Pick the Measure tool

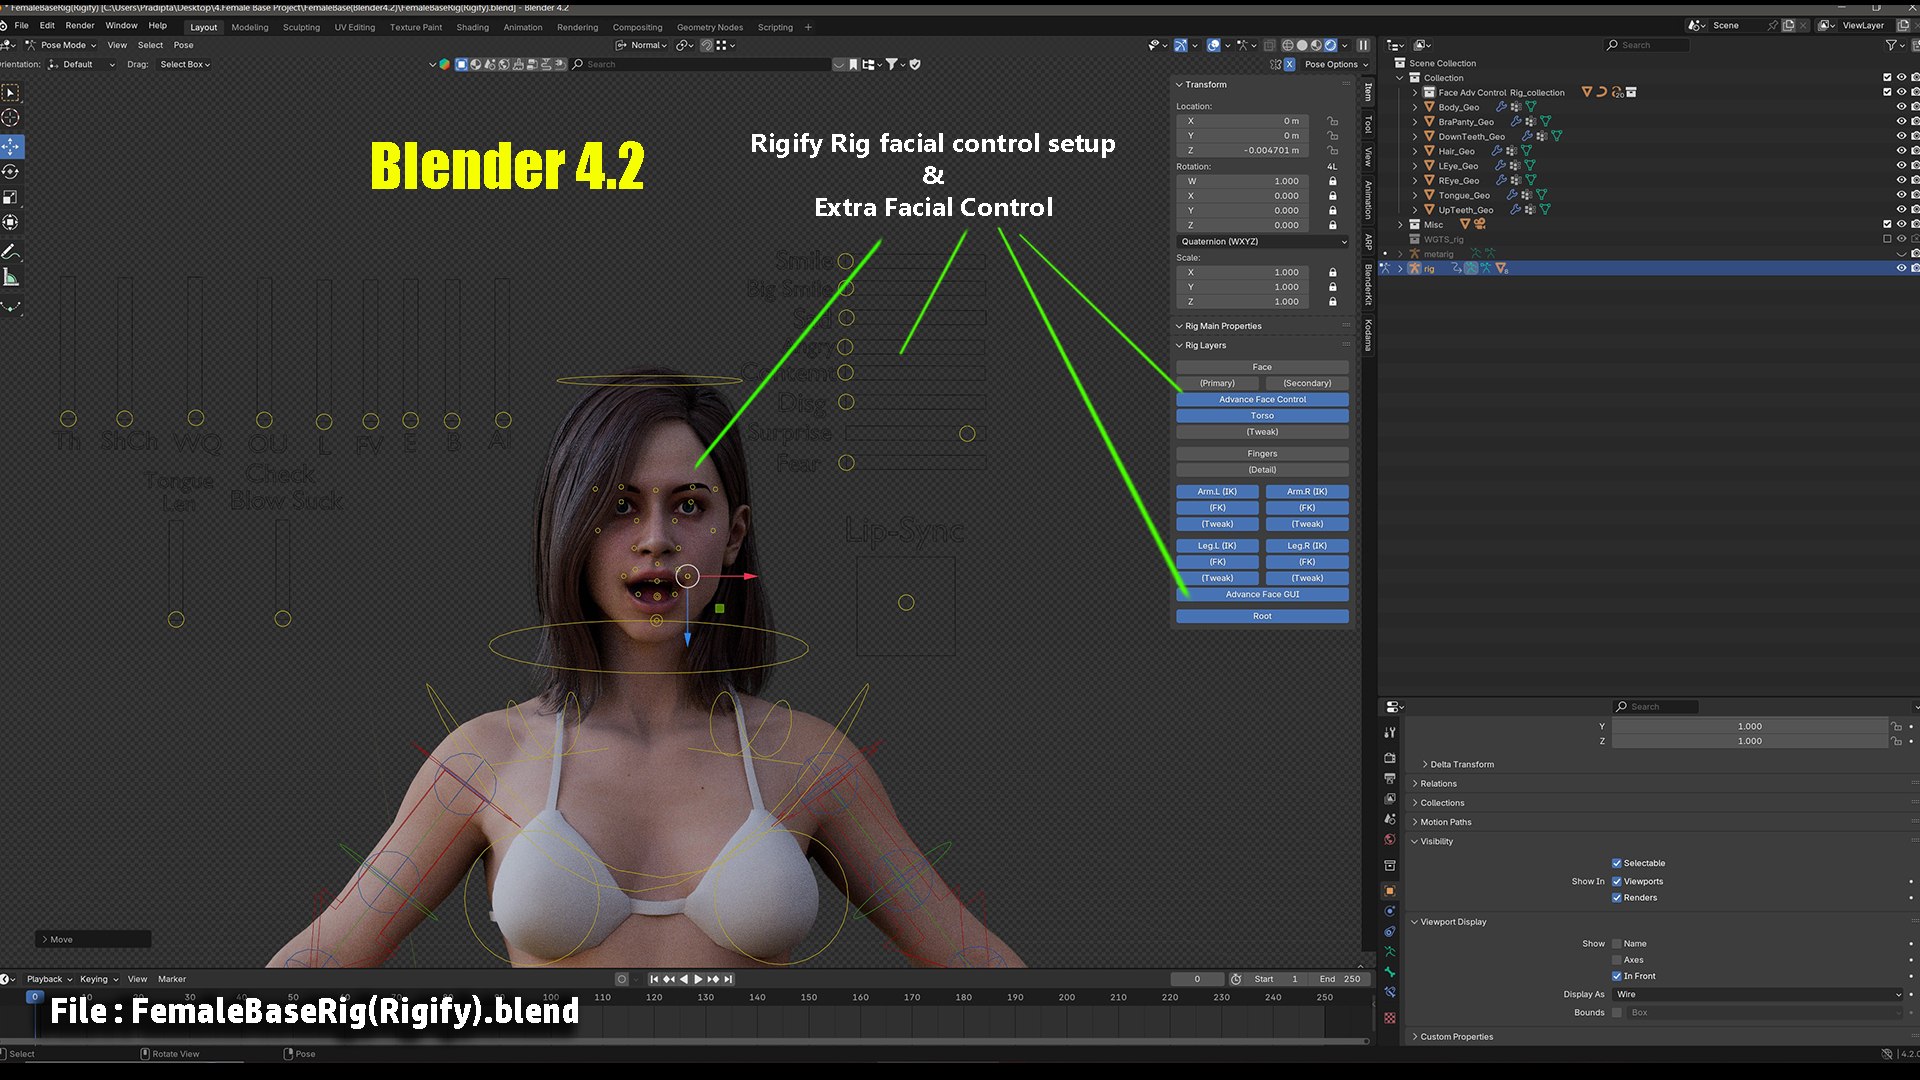coord(11,277)
